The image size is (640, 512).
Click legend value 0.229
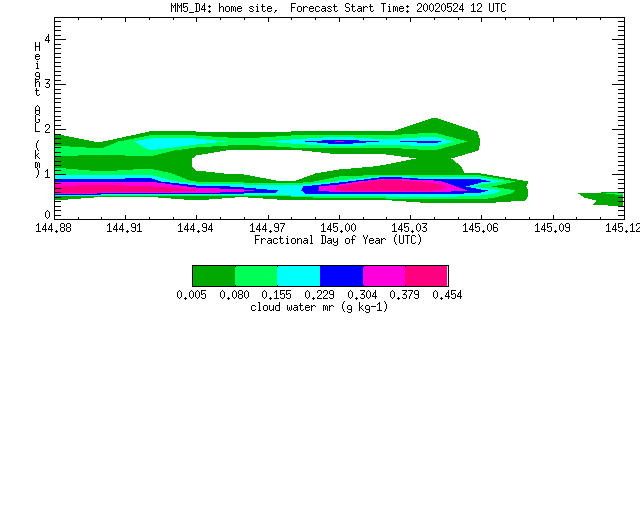coord(320,295)
